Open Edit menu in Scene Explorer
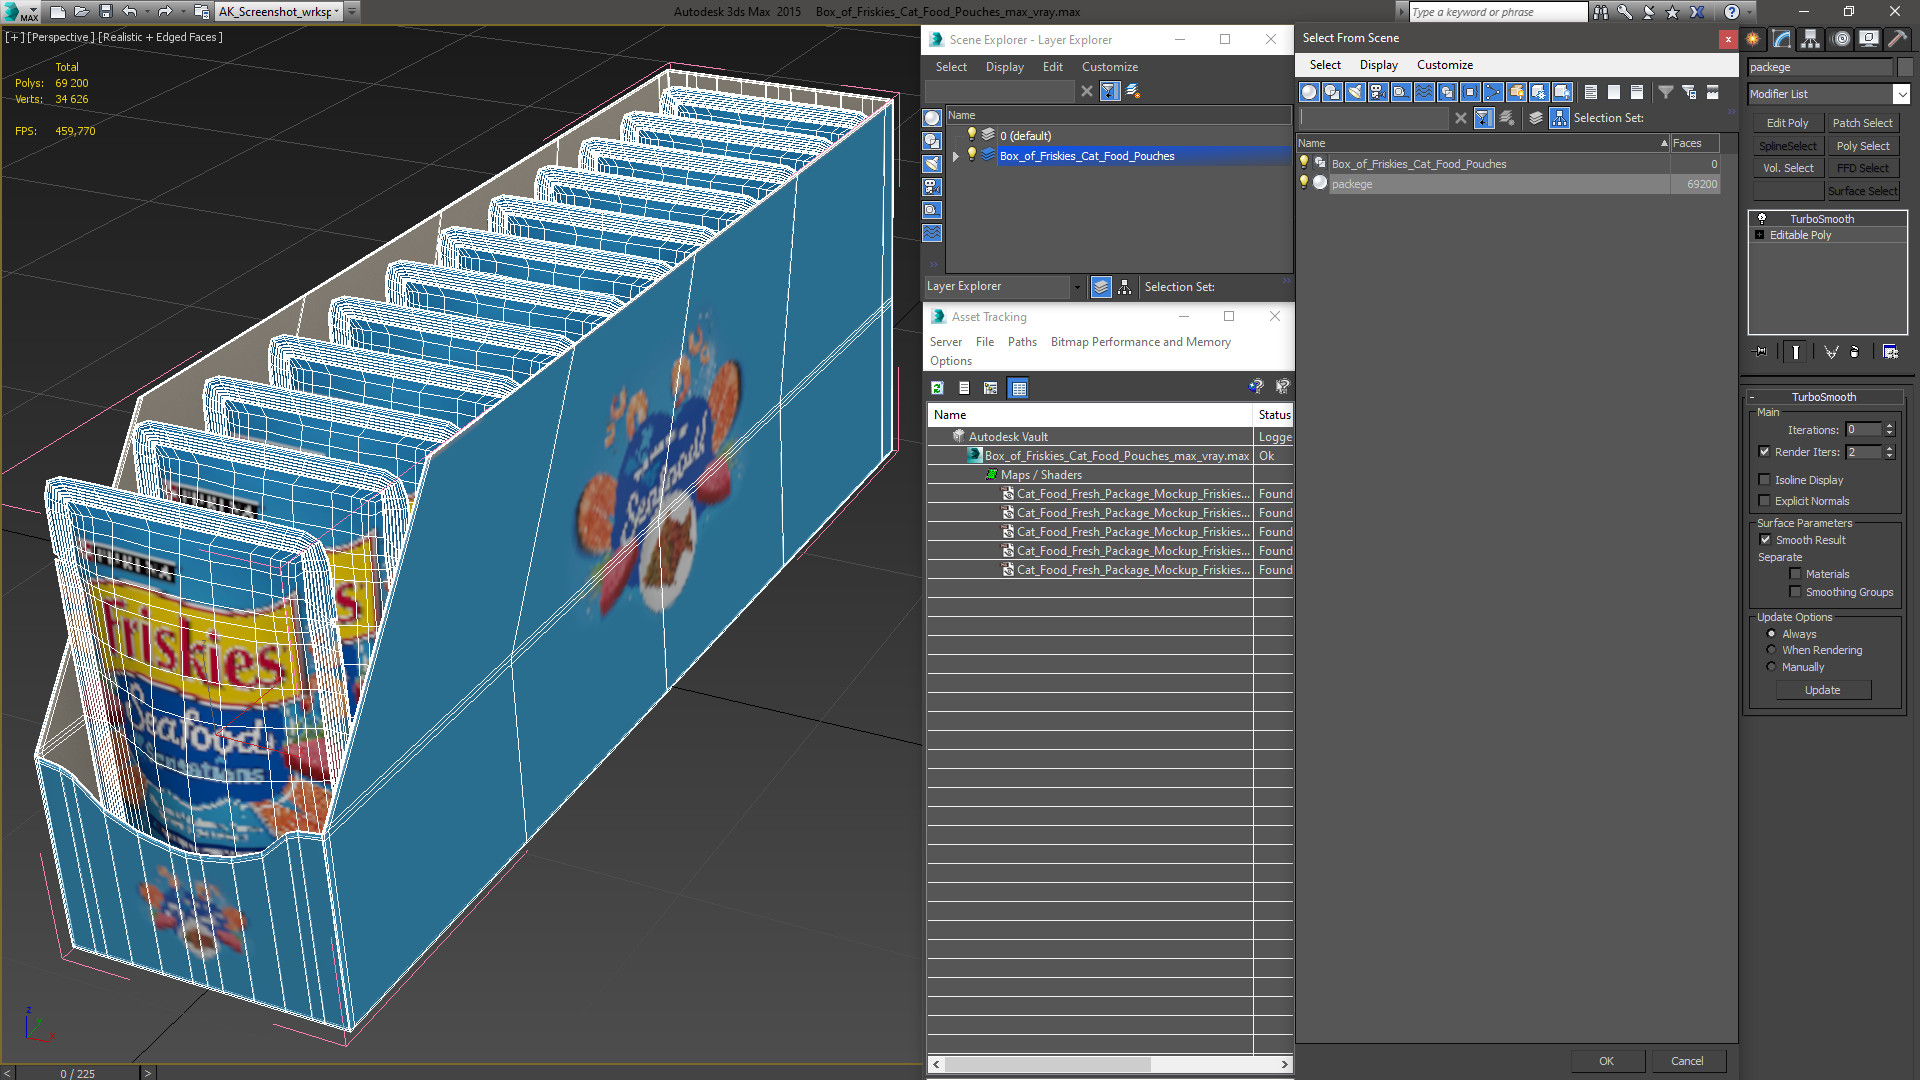 (1053, 67)
